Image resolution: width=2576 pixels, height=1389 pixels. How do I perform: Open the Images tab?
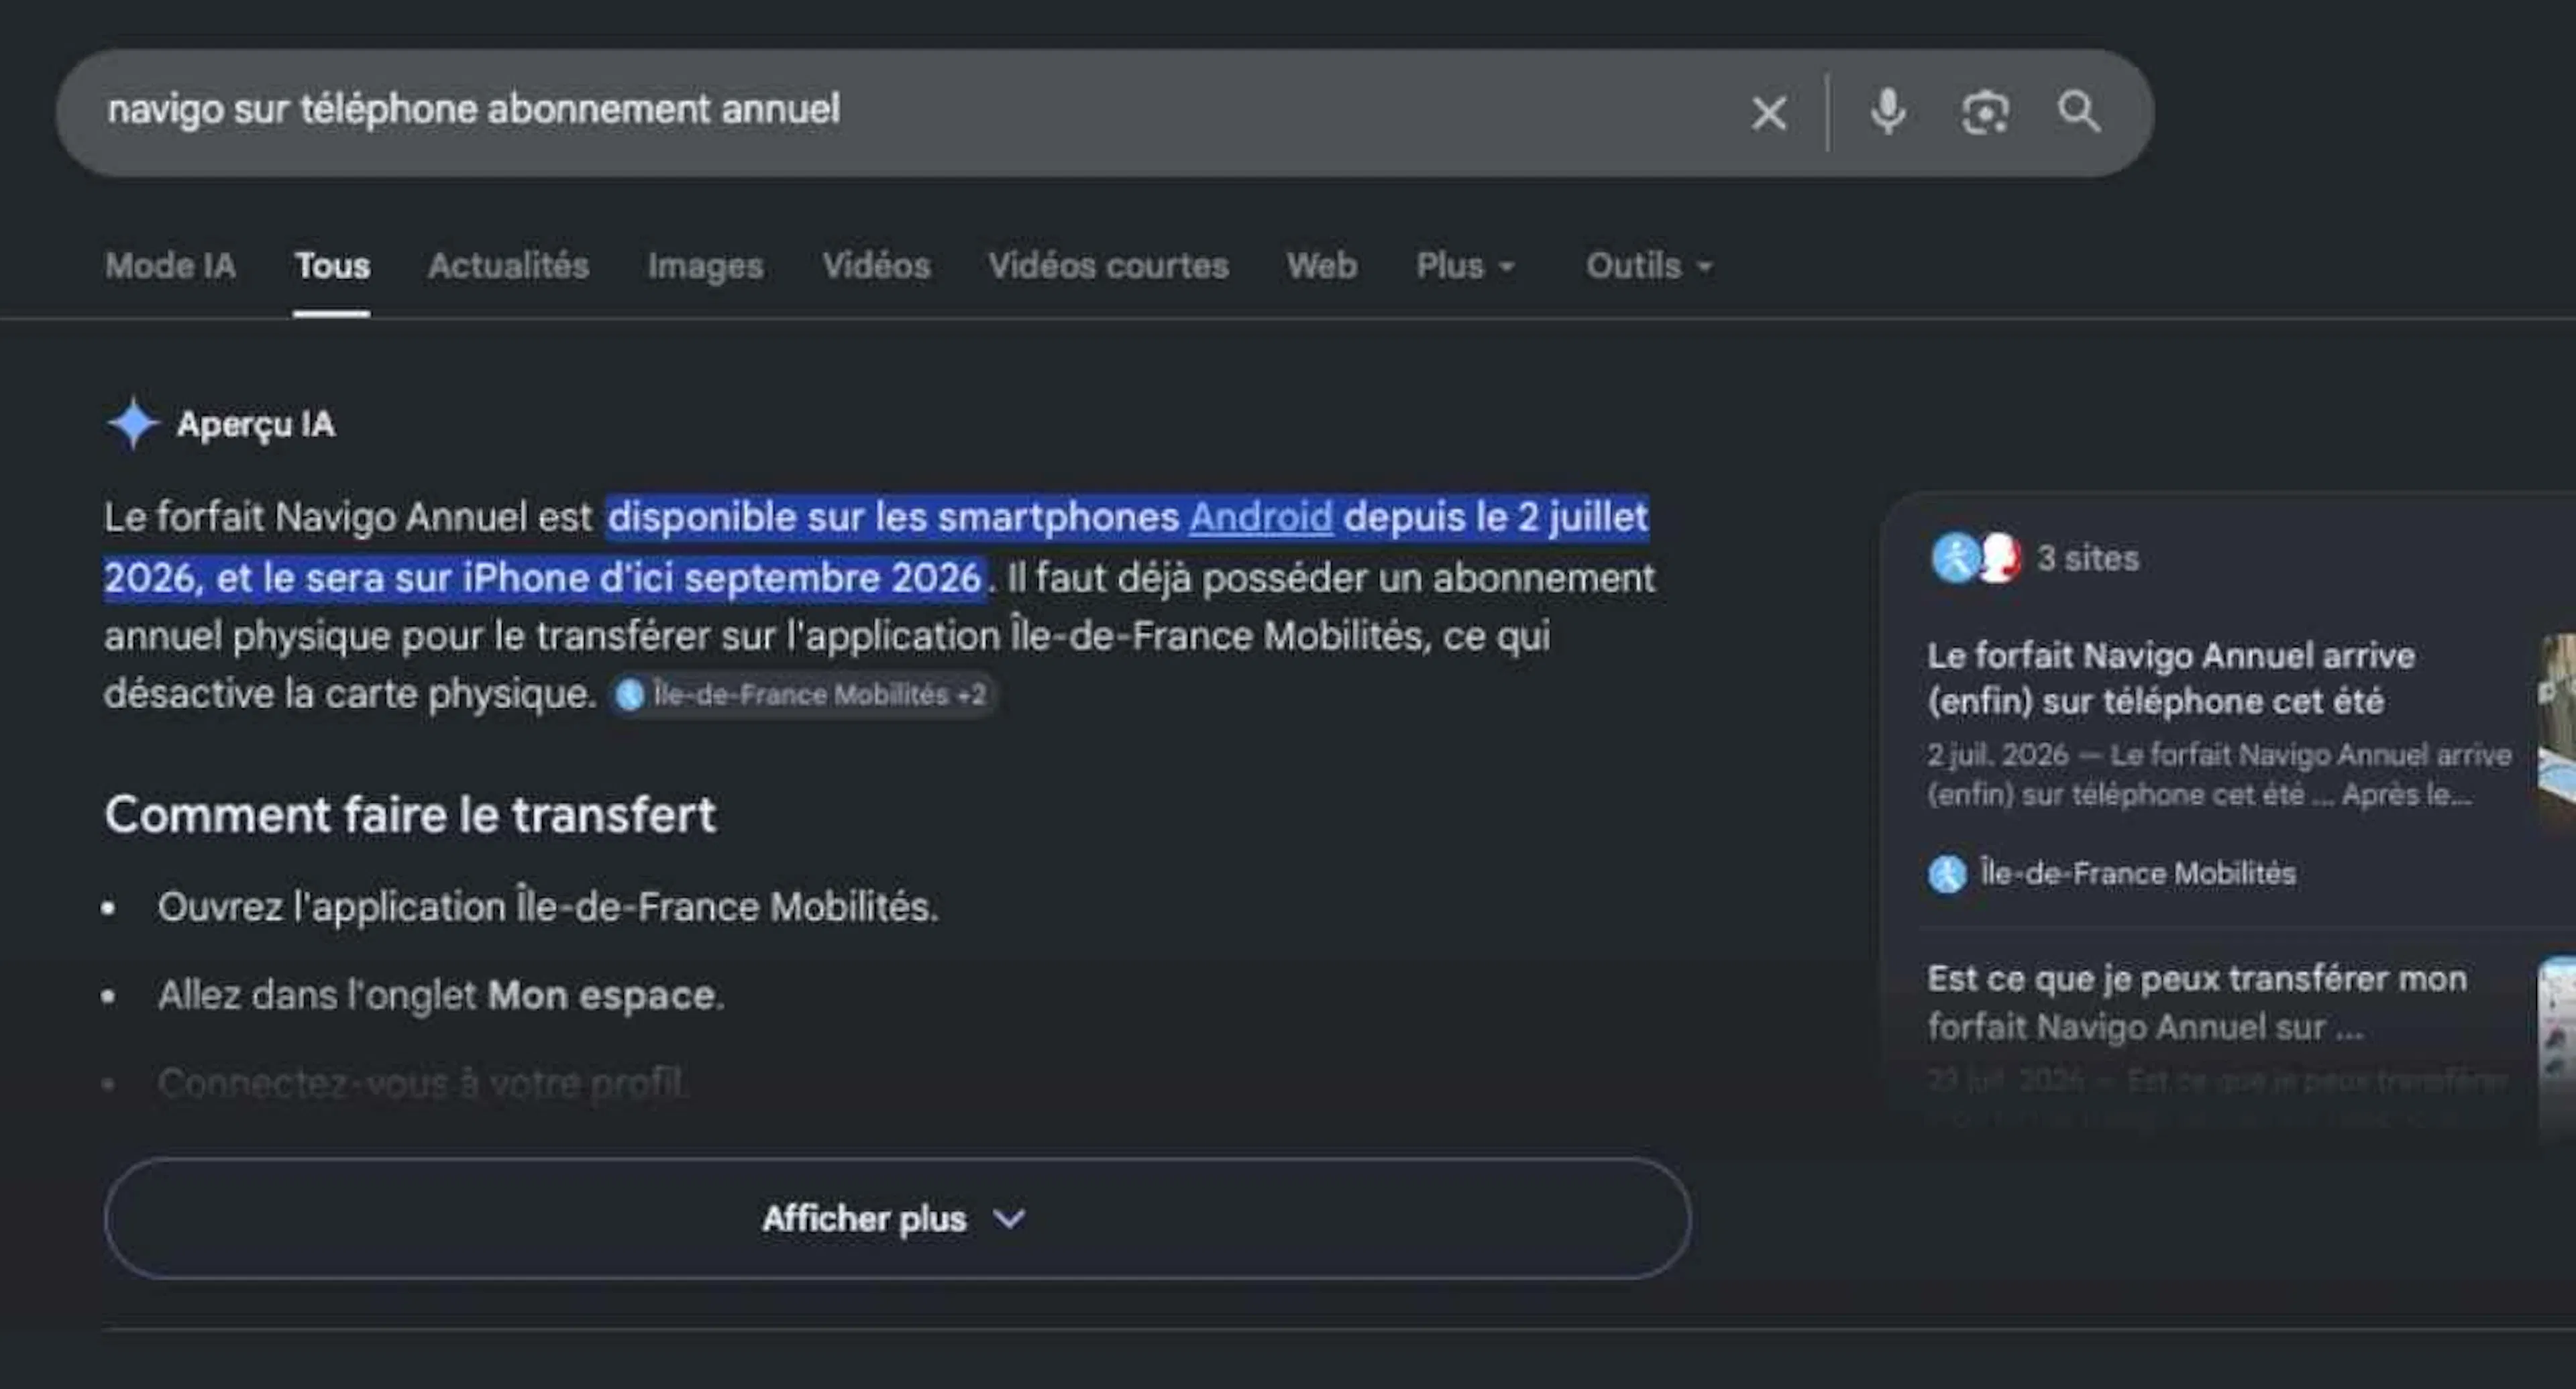pyautogui.click(x=705, y=266)
